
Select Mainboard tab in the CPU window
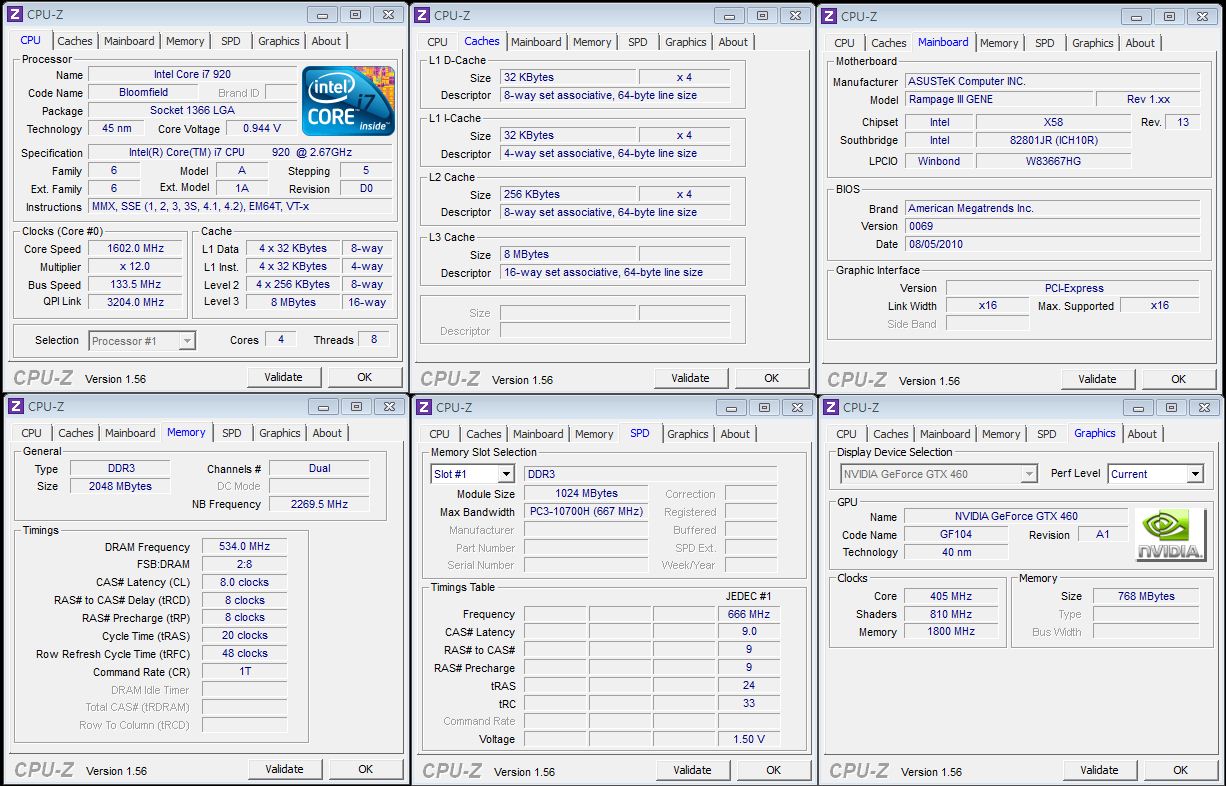coord(130,41)
